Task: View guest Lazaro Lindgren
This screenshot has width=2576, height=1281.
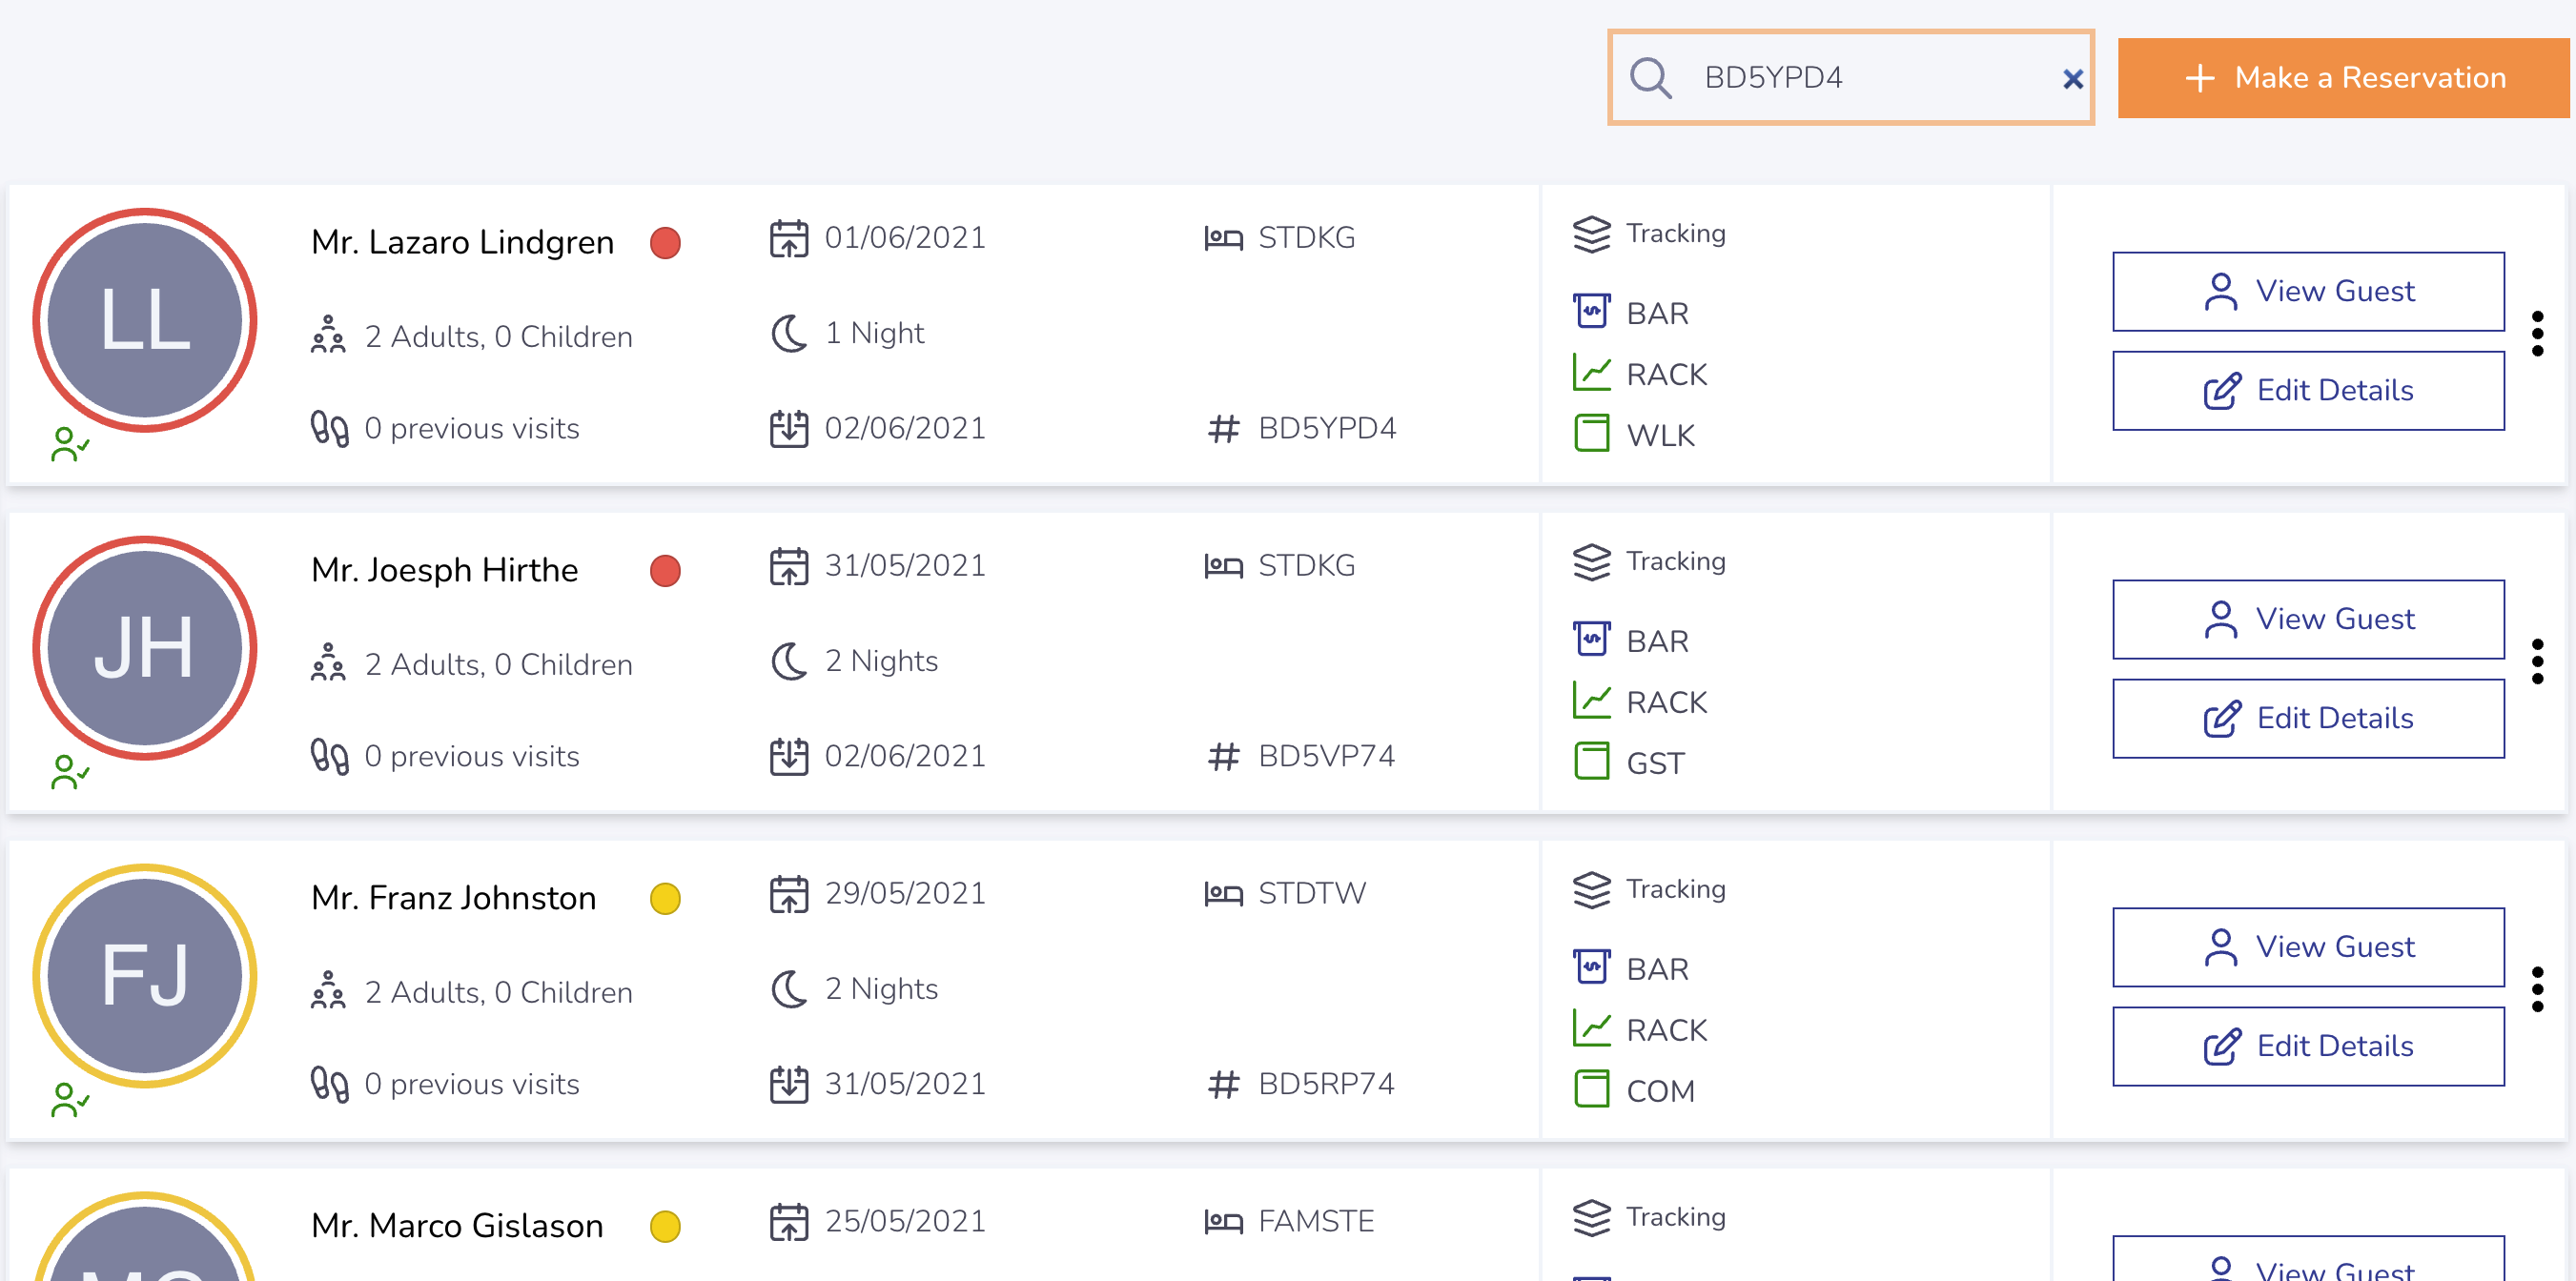Action: tap(2308, 291)
